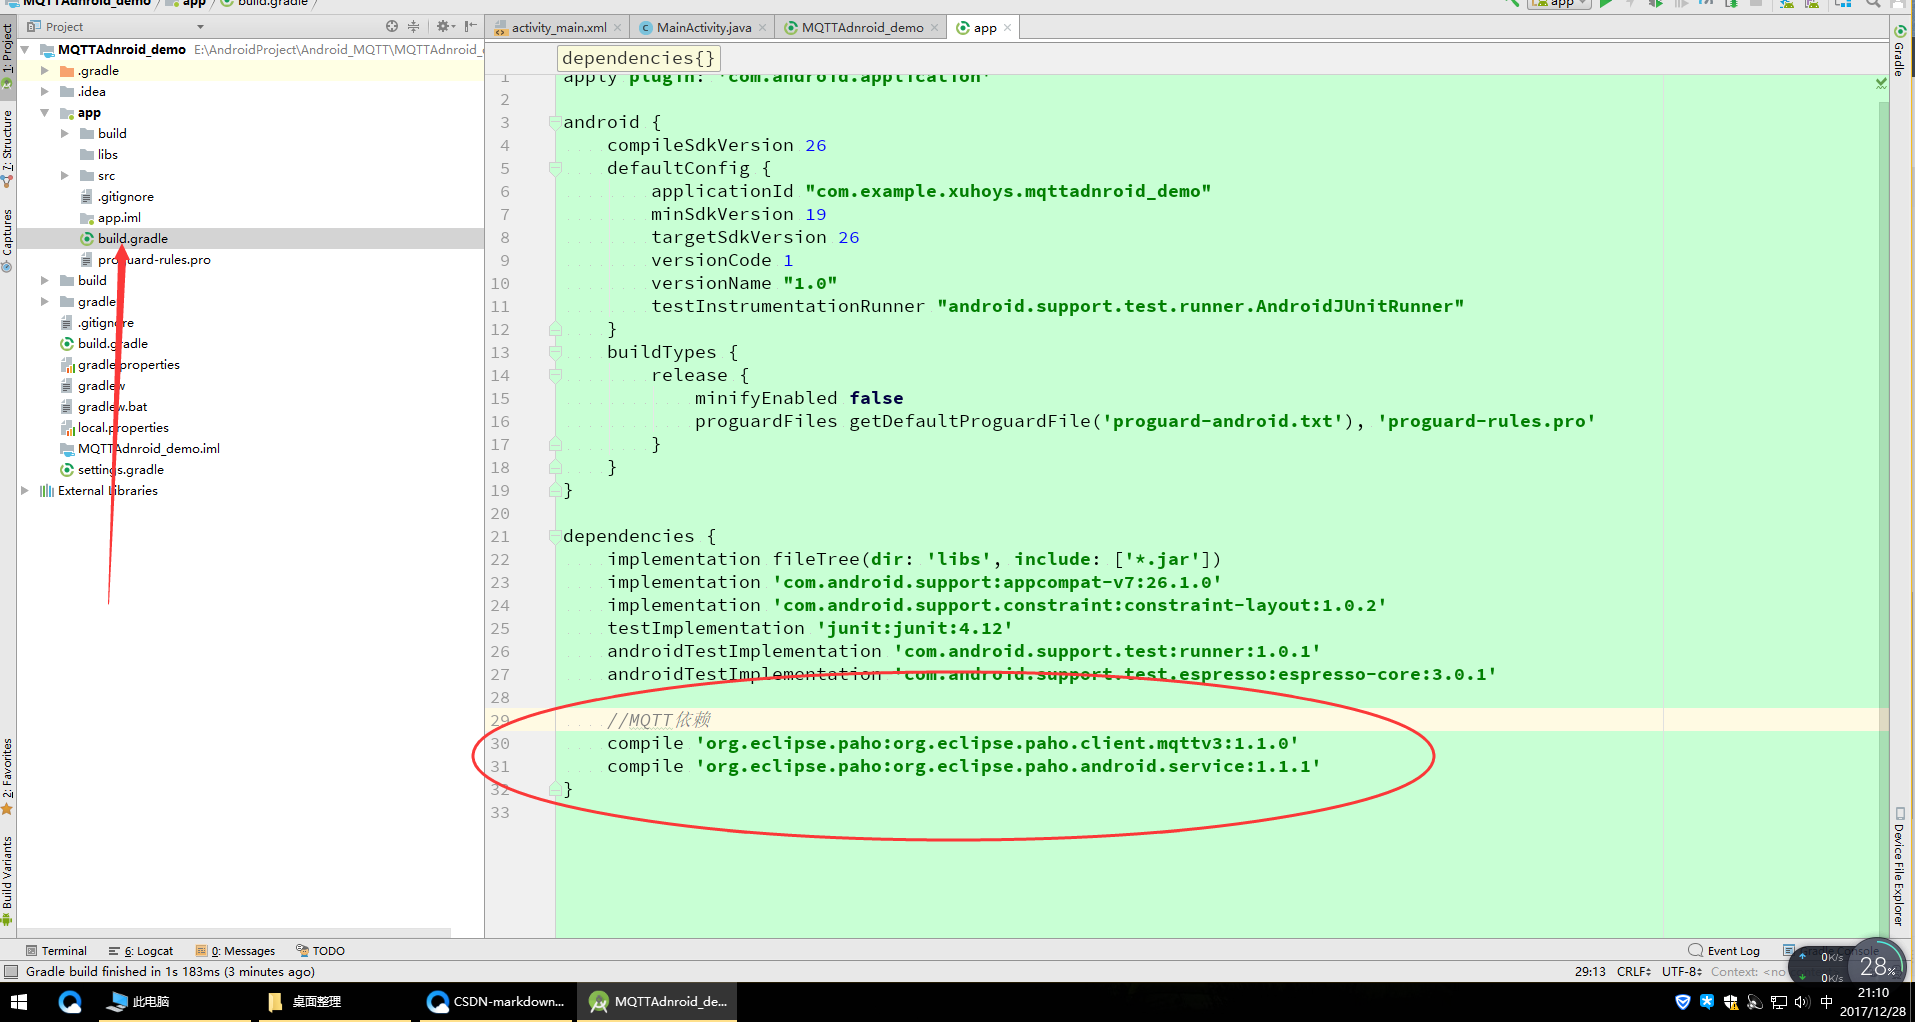Fold the defaultConfig block
Viewport: 1915px width, 1022px height.
tap(555, 168)
